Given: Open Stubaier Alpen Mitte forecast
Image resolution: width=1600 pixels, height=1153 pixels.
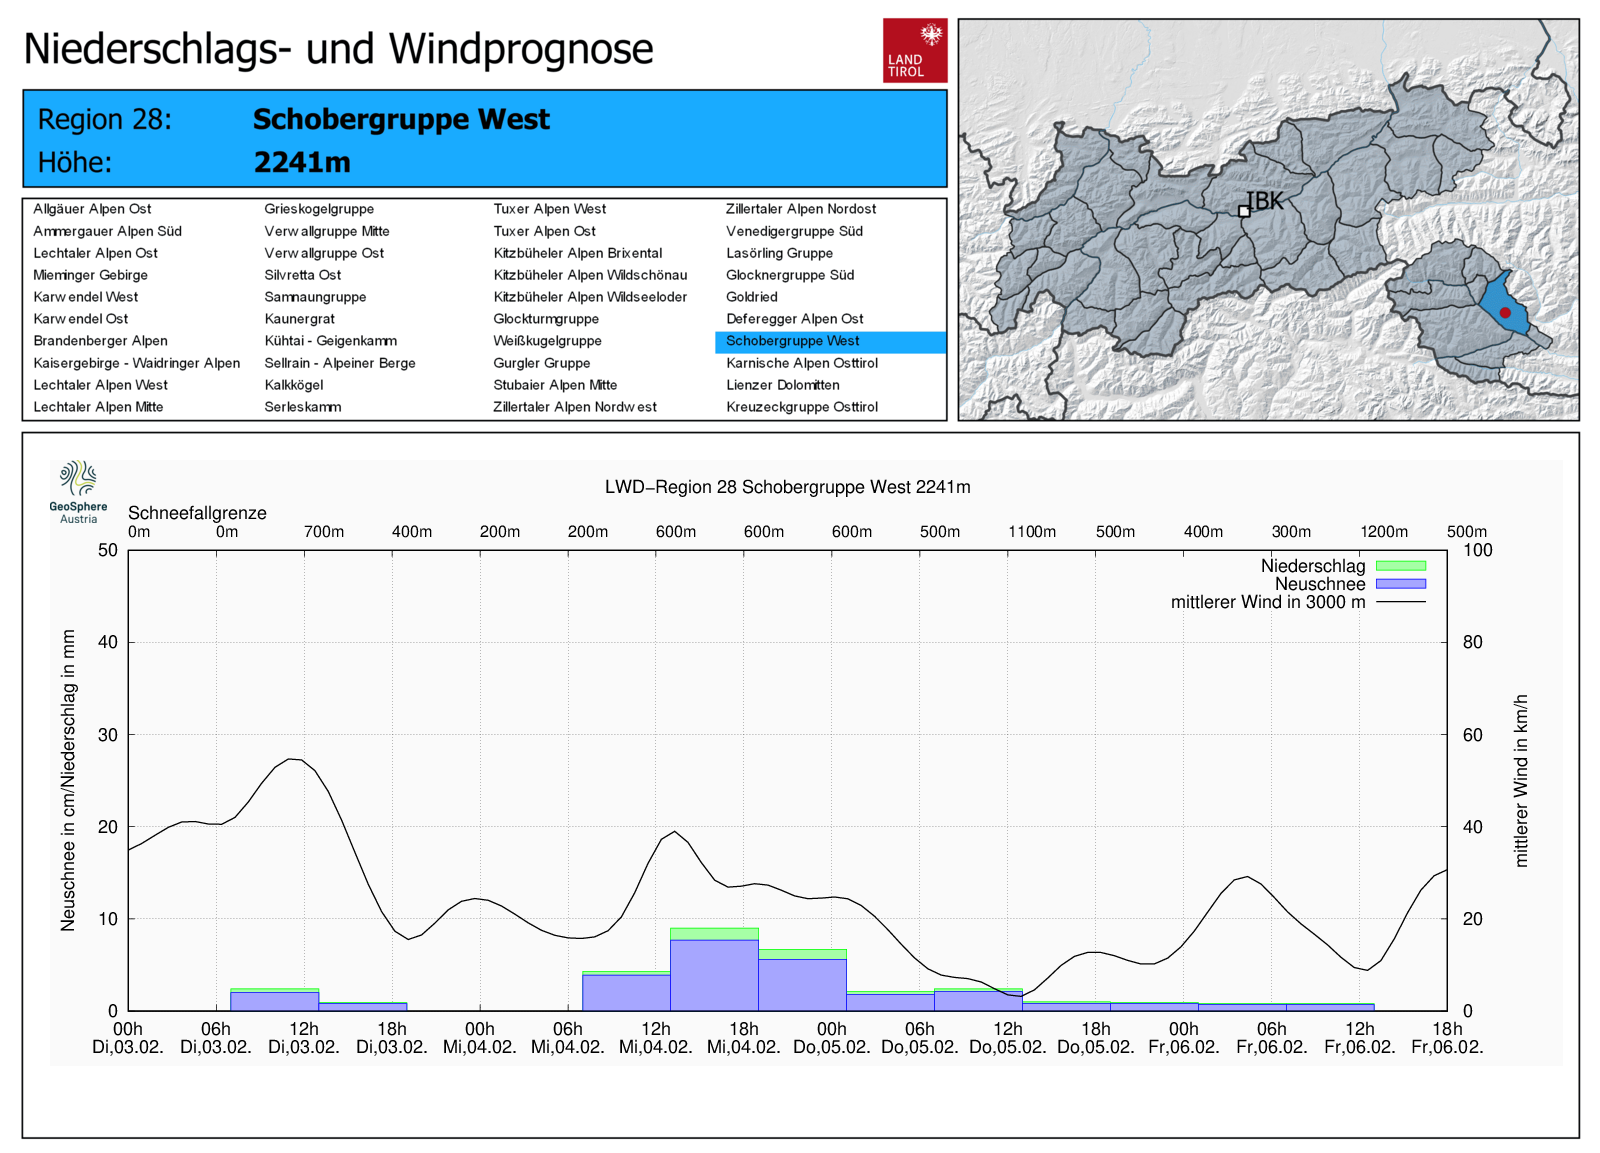Looking at the screenshot, I should click(555, 385).
